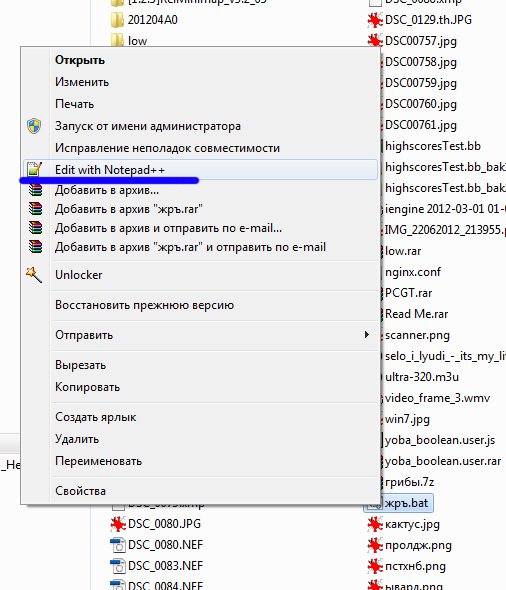Choose Печать in the context menu
Screen dimensions: 506x590
[x=74, y=104]
